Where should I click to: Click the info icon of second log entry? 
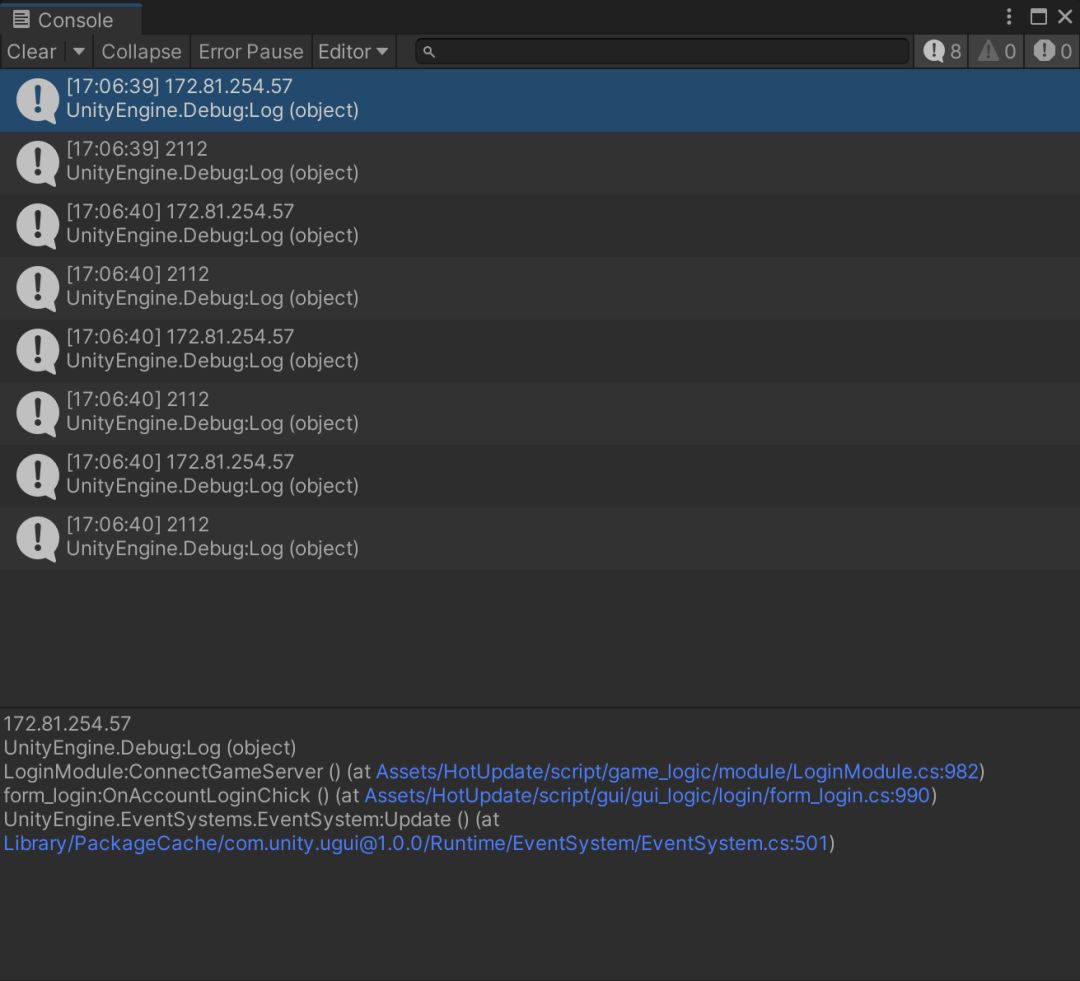click(38, 162)
